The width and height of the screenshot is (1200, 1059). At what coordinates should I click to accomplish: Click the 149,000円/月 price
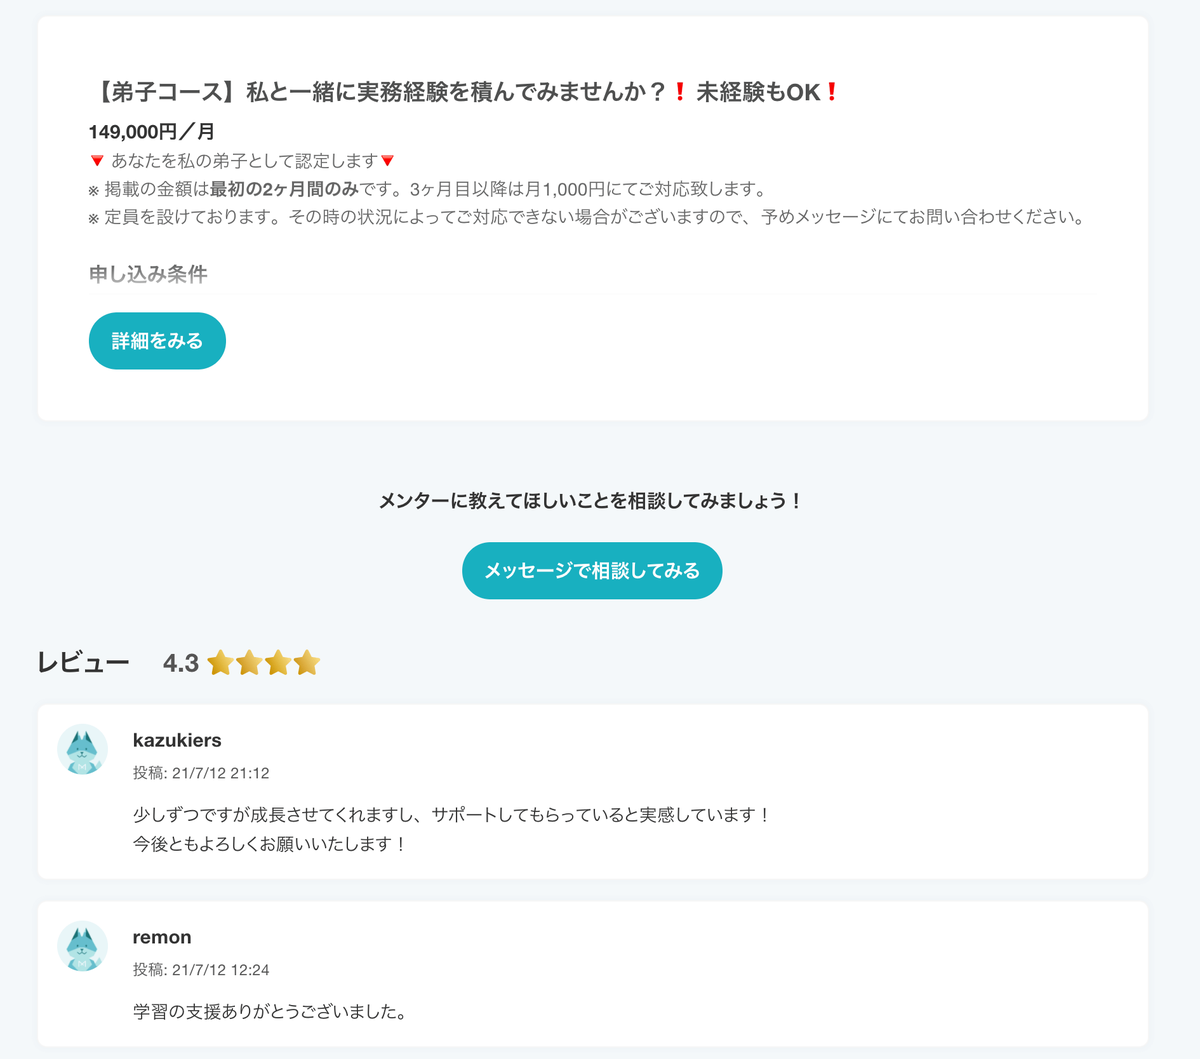pyautogui.click(x=152, y=132)
